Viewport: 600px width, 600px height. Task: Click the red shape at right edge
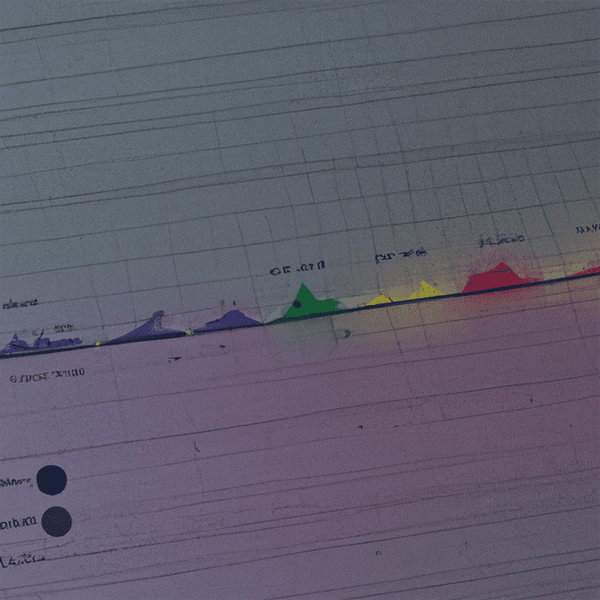tap(588, 270)
